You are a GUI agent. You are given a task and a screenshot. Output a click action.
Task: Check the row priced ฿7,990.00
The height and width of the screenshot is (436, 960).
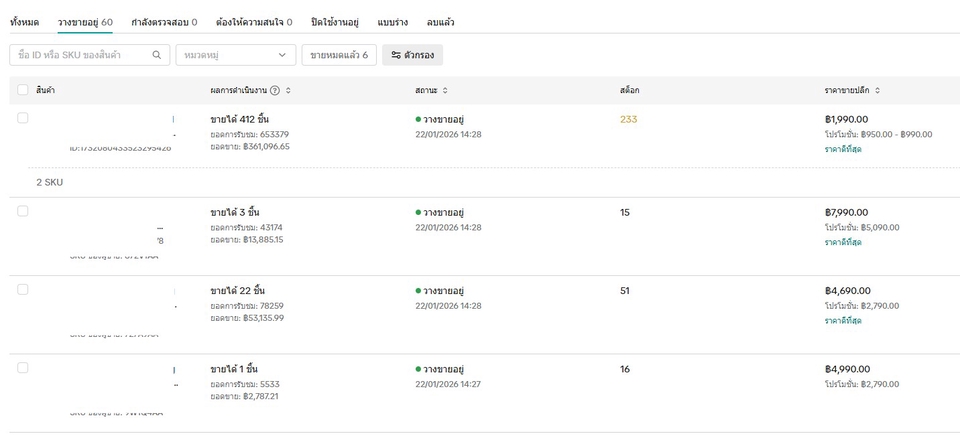[23, 211]
